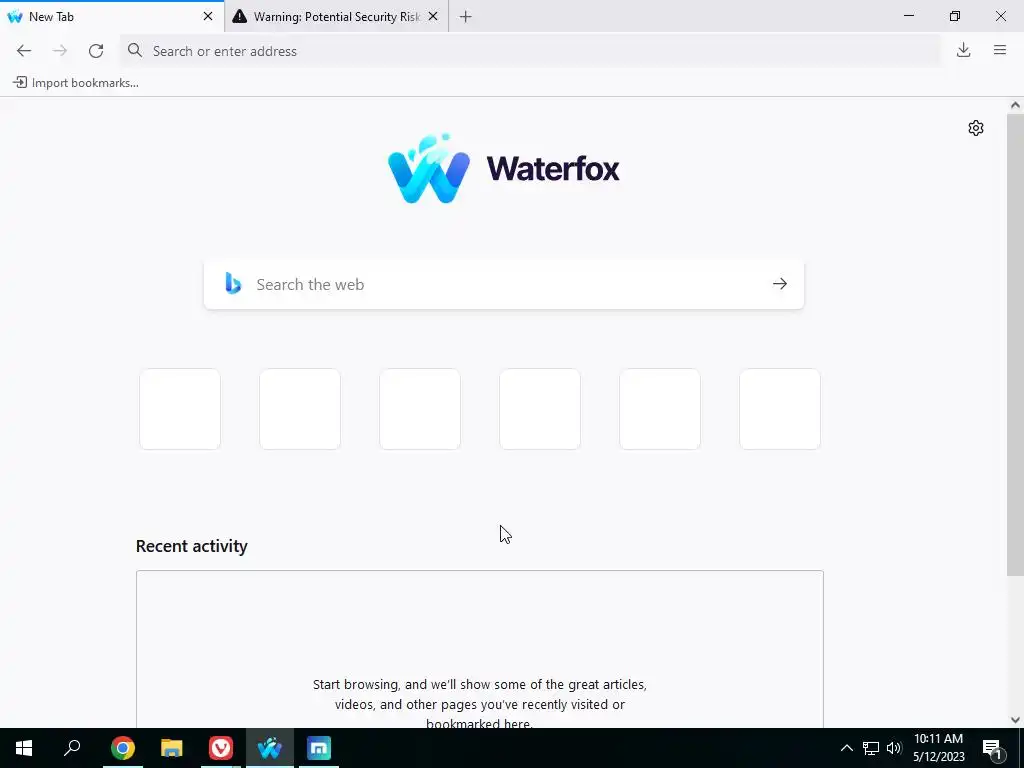Click the volume speaker tray icon
The image size is (1024, 768).
[x=894, y=748]
